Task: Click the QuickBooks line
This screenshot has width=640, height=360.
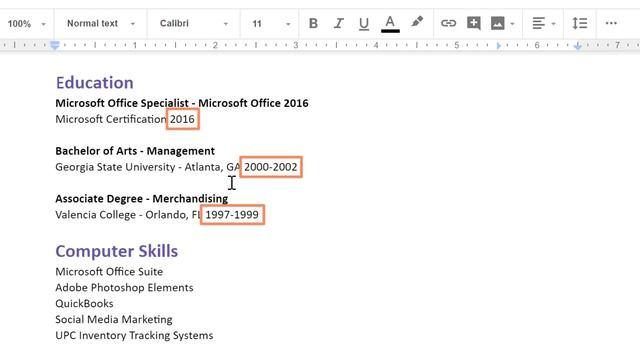Action: pos(84,303)
